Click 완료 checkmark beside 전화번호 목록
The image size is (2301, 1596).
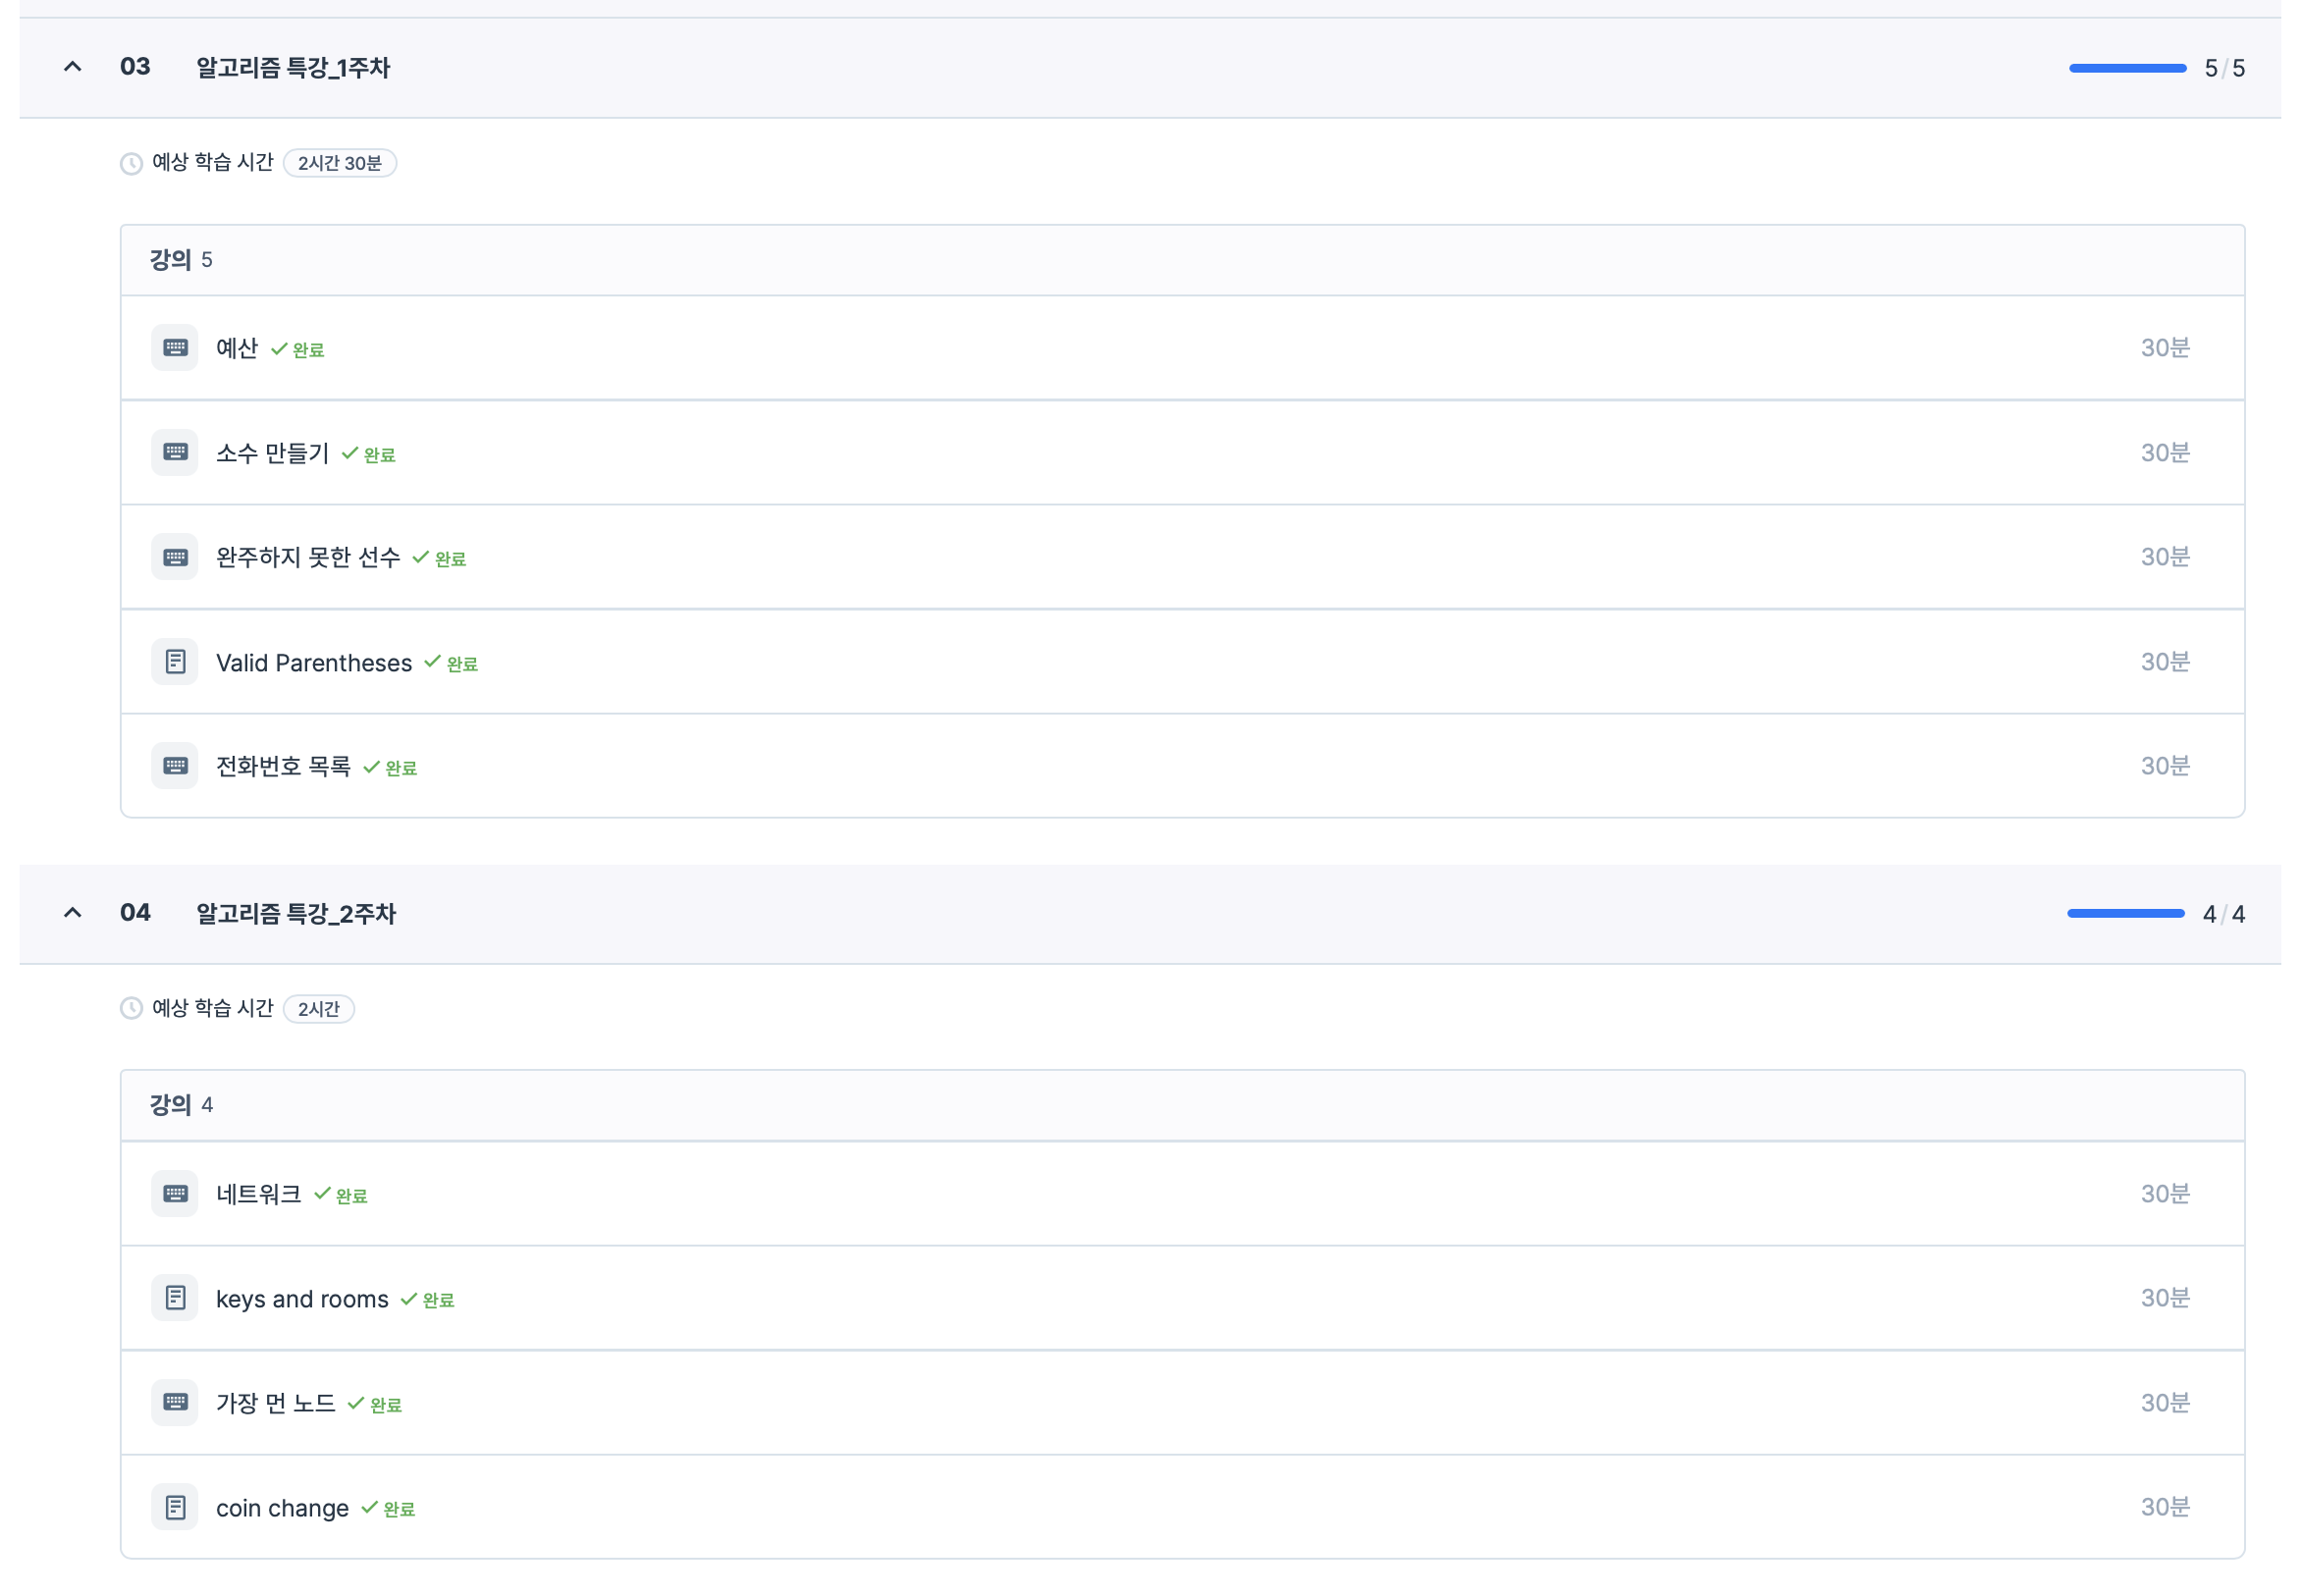(x=390, y=768)
